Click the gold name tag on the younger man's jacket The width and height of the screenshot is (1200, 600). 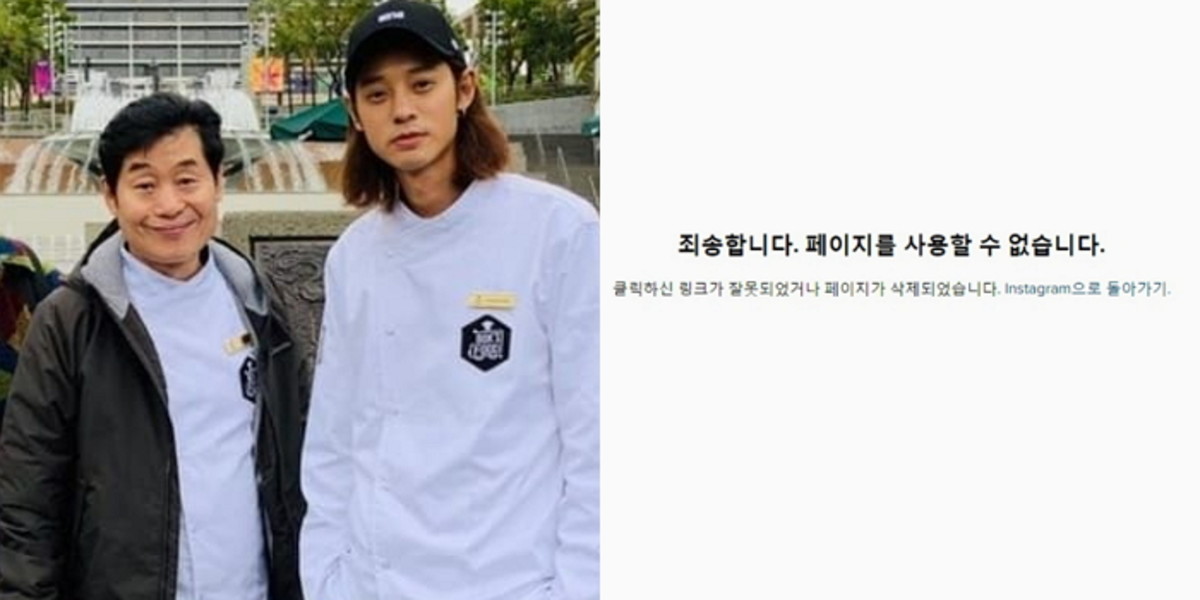(x=491, y=300)
